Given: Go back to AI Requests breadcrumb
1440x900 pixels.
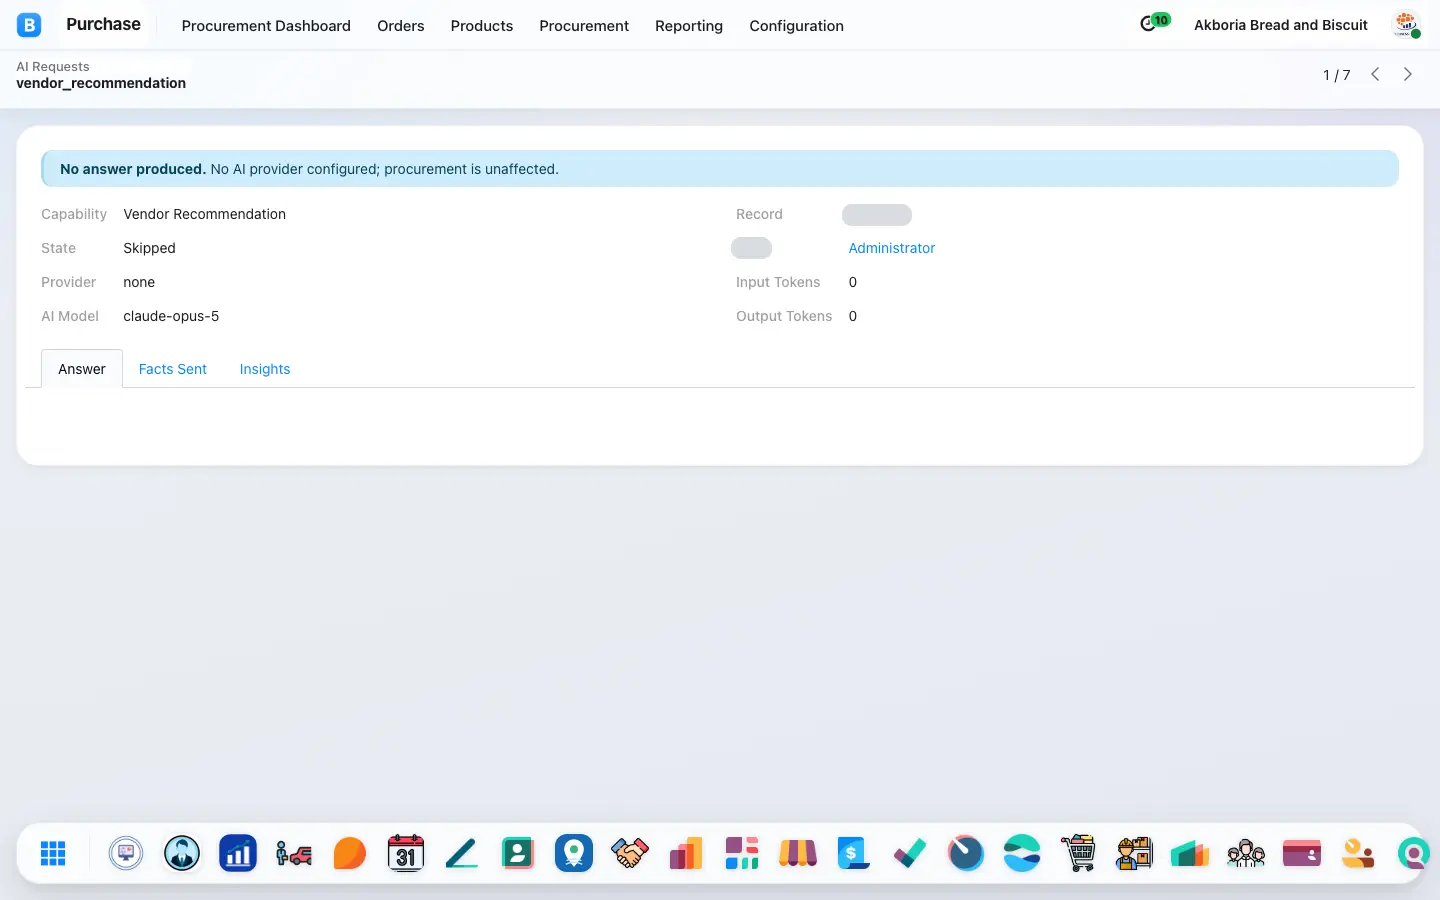Looking at the screenshot, I should (53, 66).
